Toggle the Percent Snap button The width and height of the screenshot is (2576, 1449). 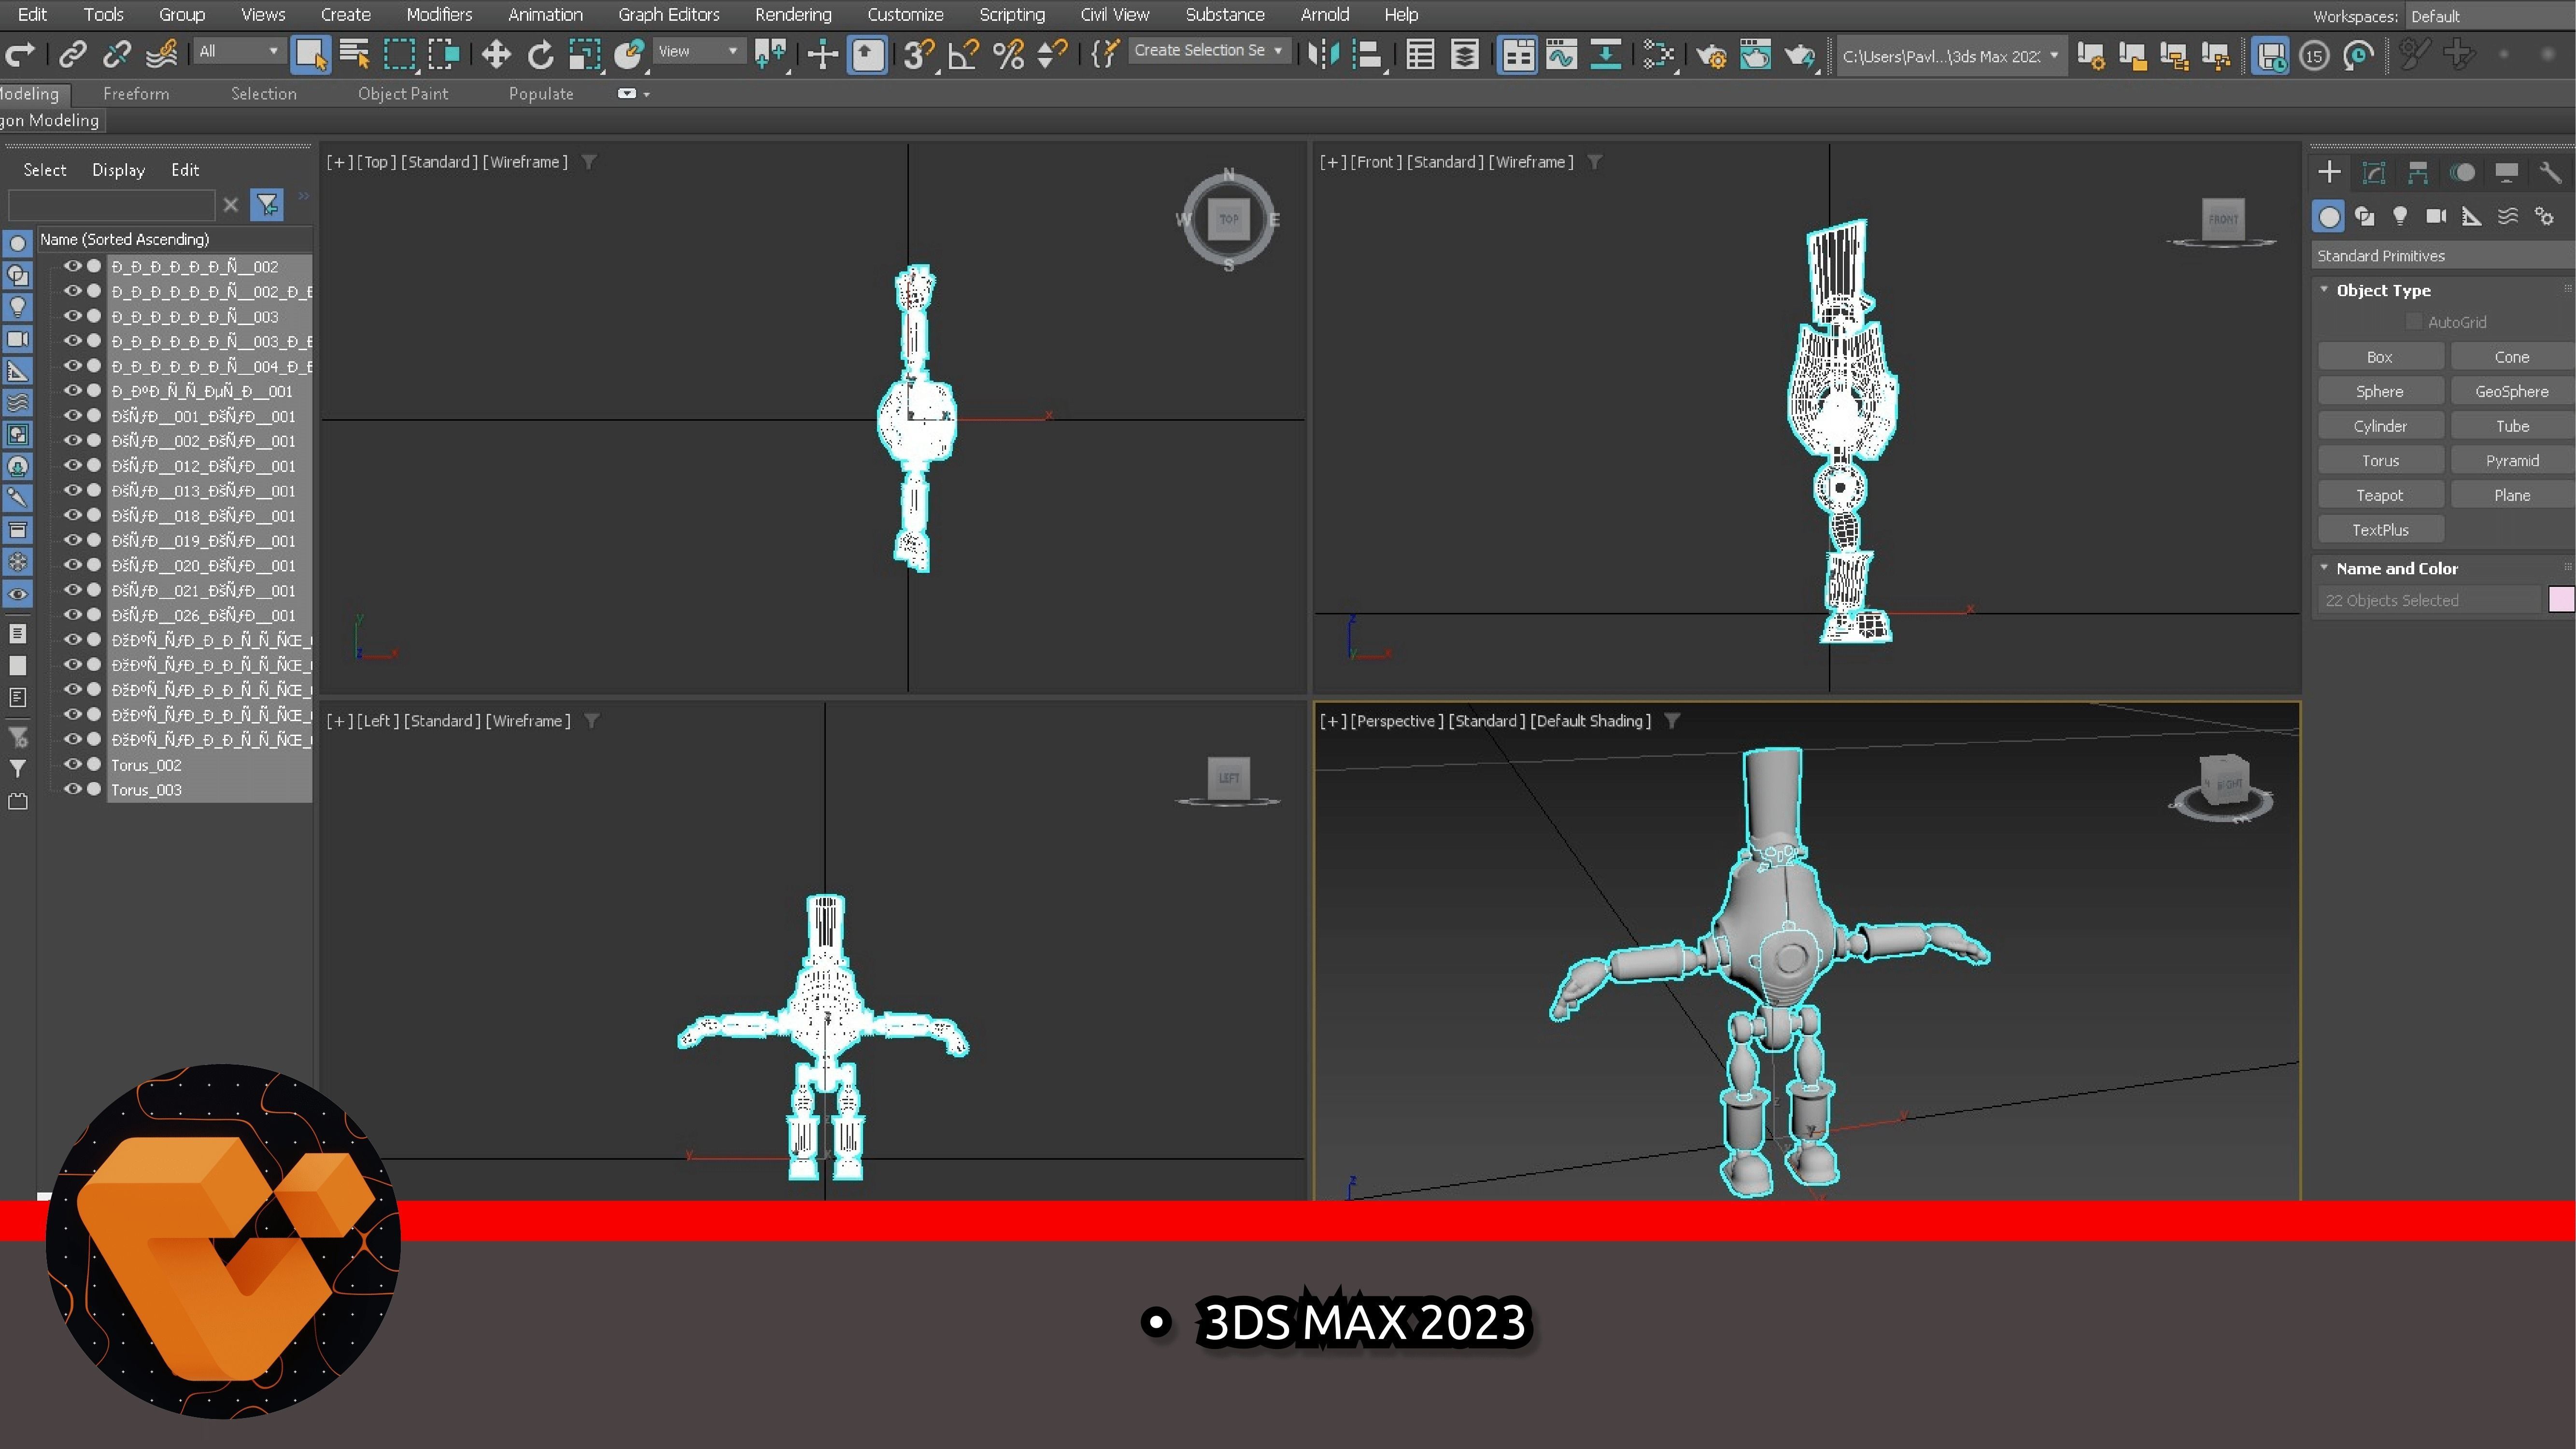point(1008,54)
